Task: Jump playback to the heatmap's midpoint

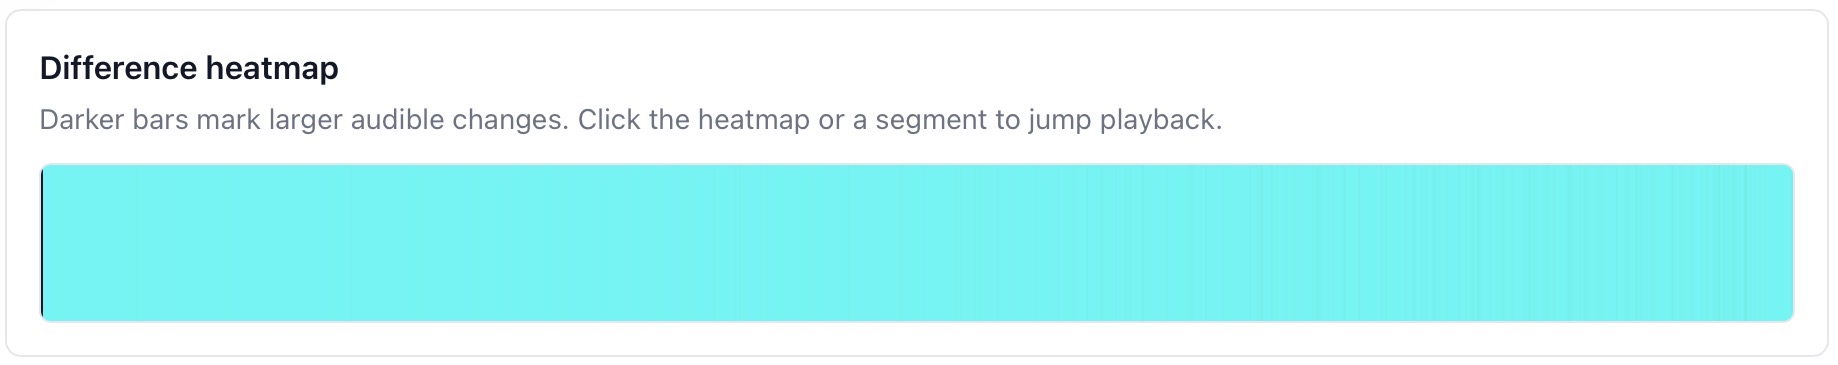Action: pyautogui.click(x=917, y=243)
